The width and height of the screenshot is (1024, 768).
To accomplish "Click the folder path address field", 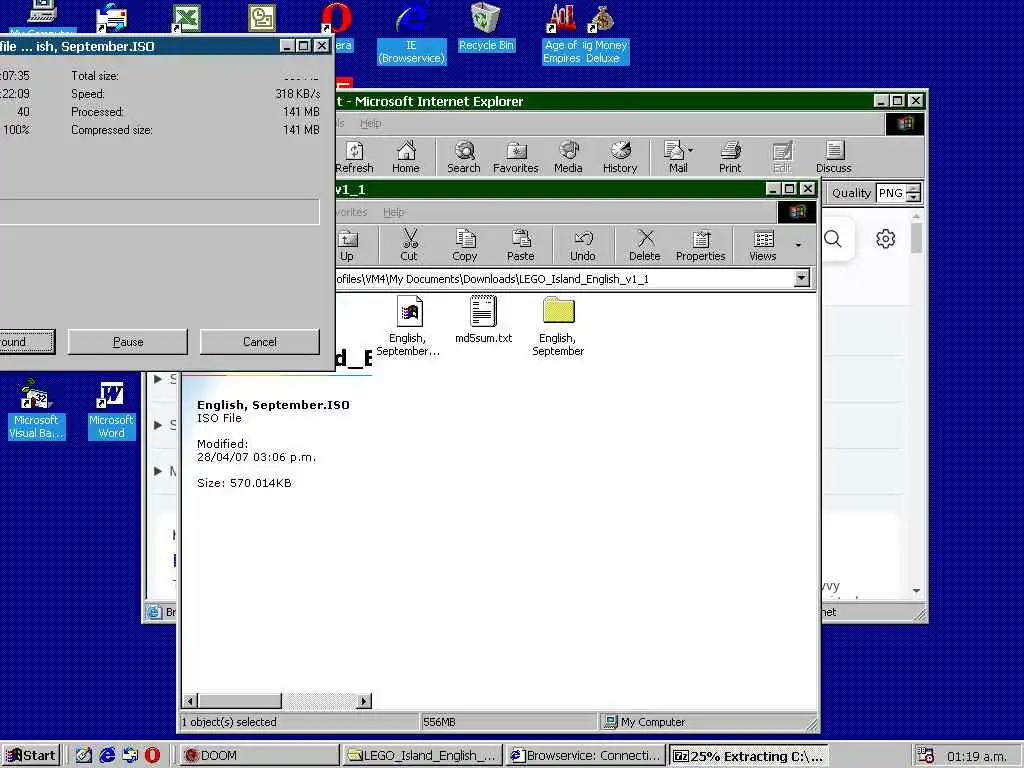I will [564, 279].
